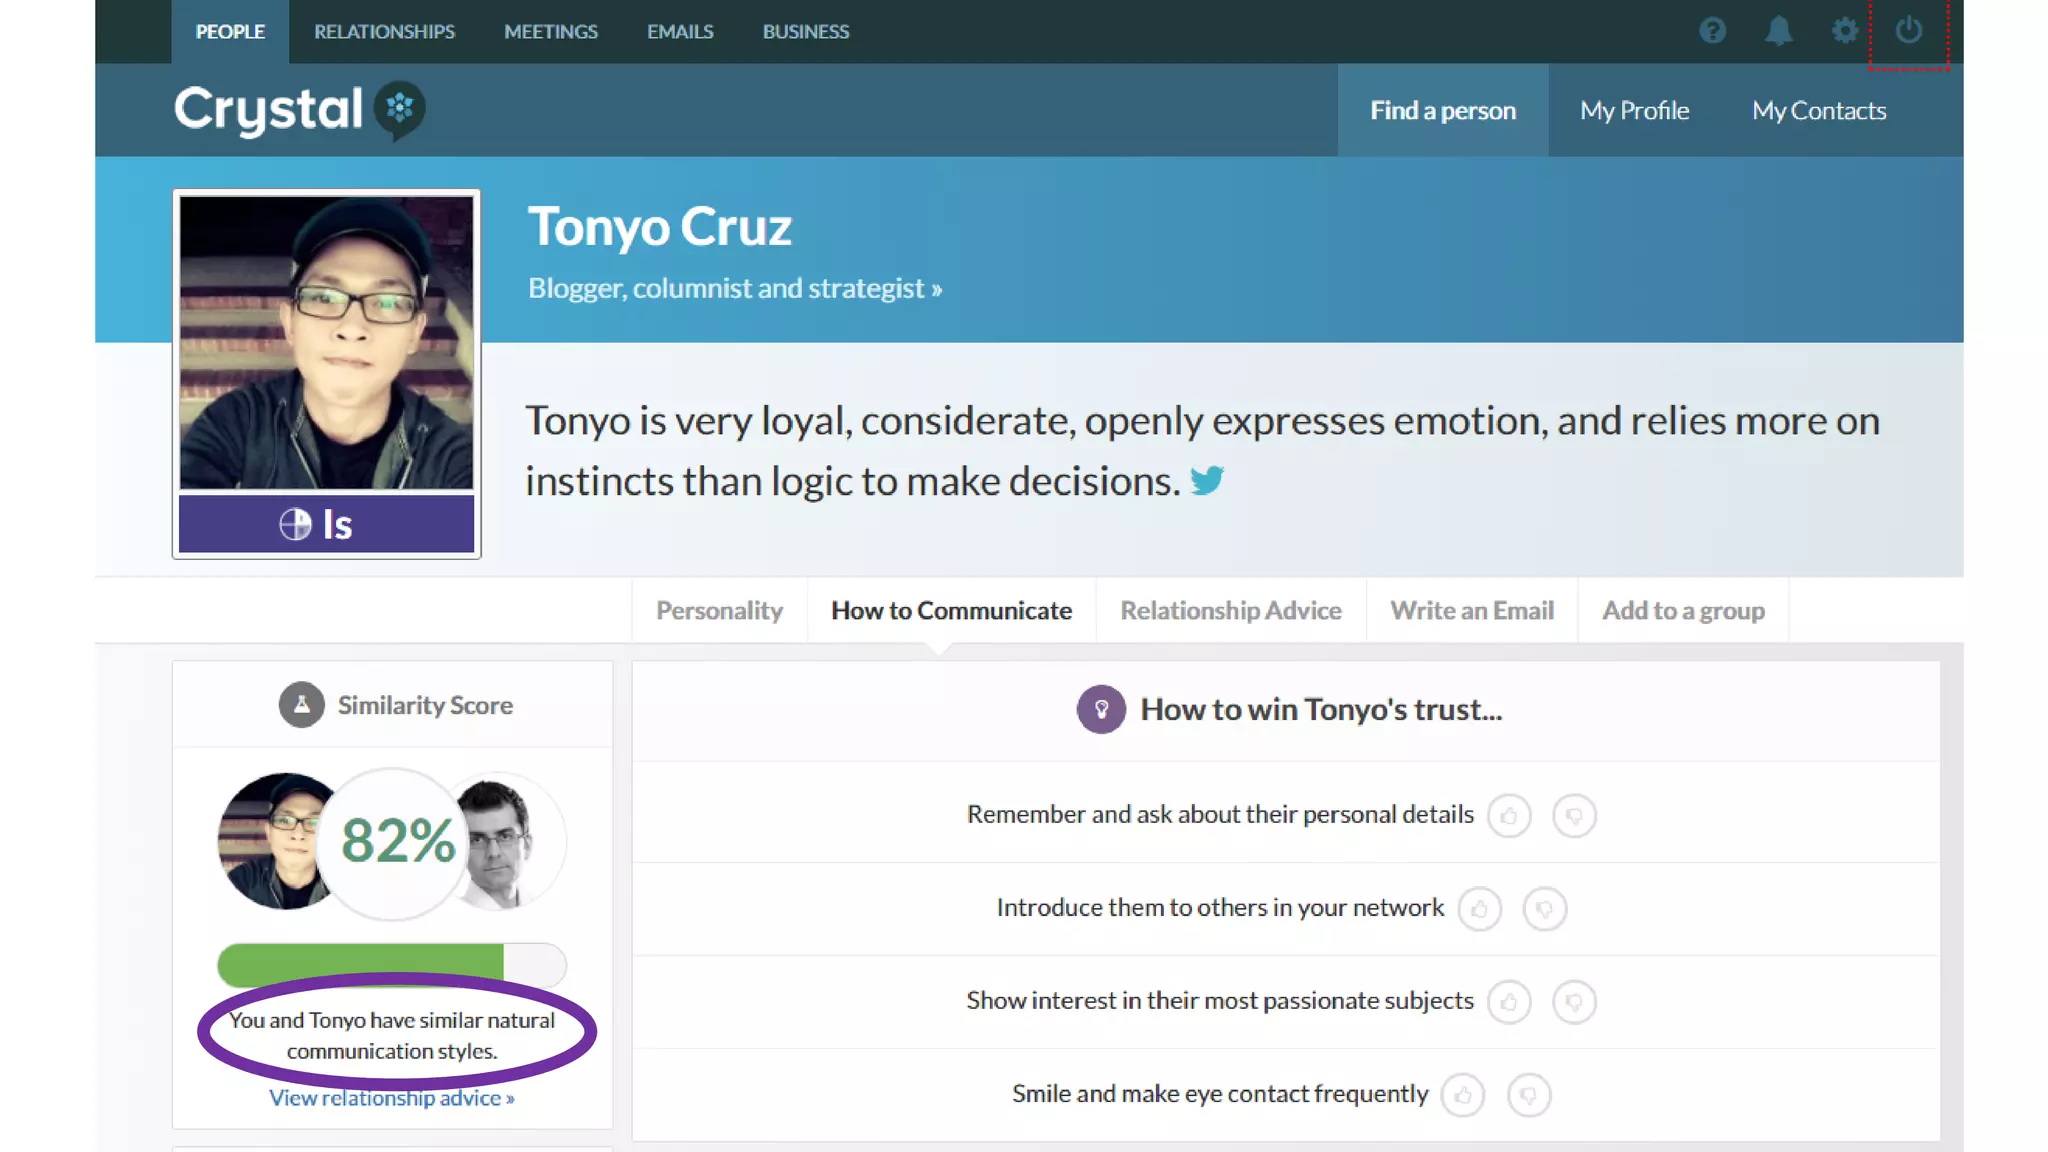Thumbs up 'Remember and ask about personal details'
This screenshot has width=2048, height=1152.
pos(1508,816)
